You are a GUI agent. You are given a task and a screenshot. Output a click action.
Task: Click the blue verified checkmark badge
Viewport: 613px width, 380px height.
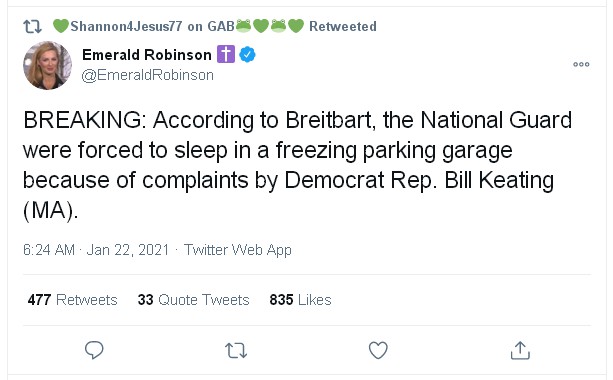247,54
